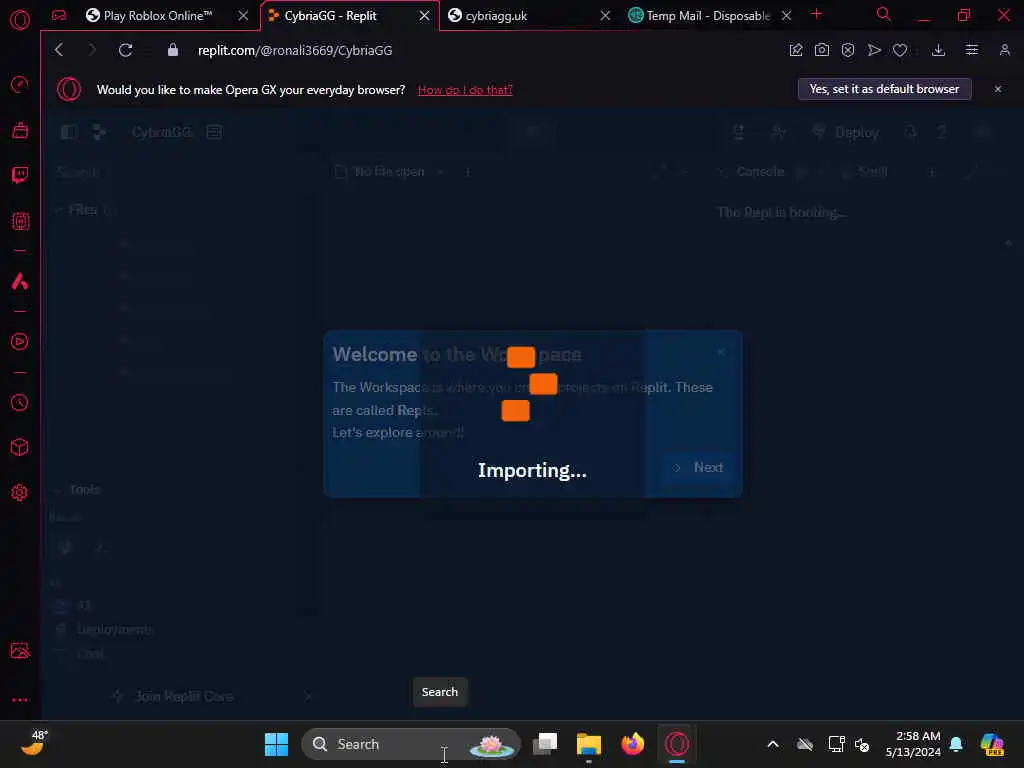Click the address bar URL field
This screenshot has width=1024, height=768.
(x=295, y=50)
